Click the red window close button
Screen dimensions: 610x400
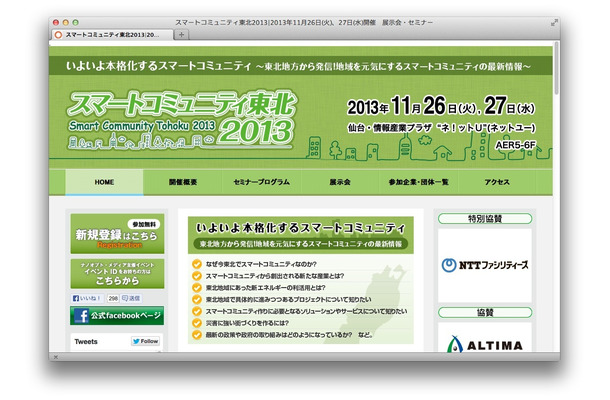pyautogui.click(x=56, y=23)
